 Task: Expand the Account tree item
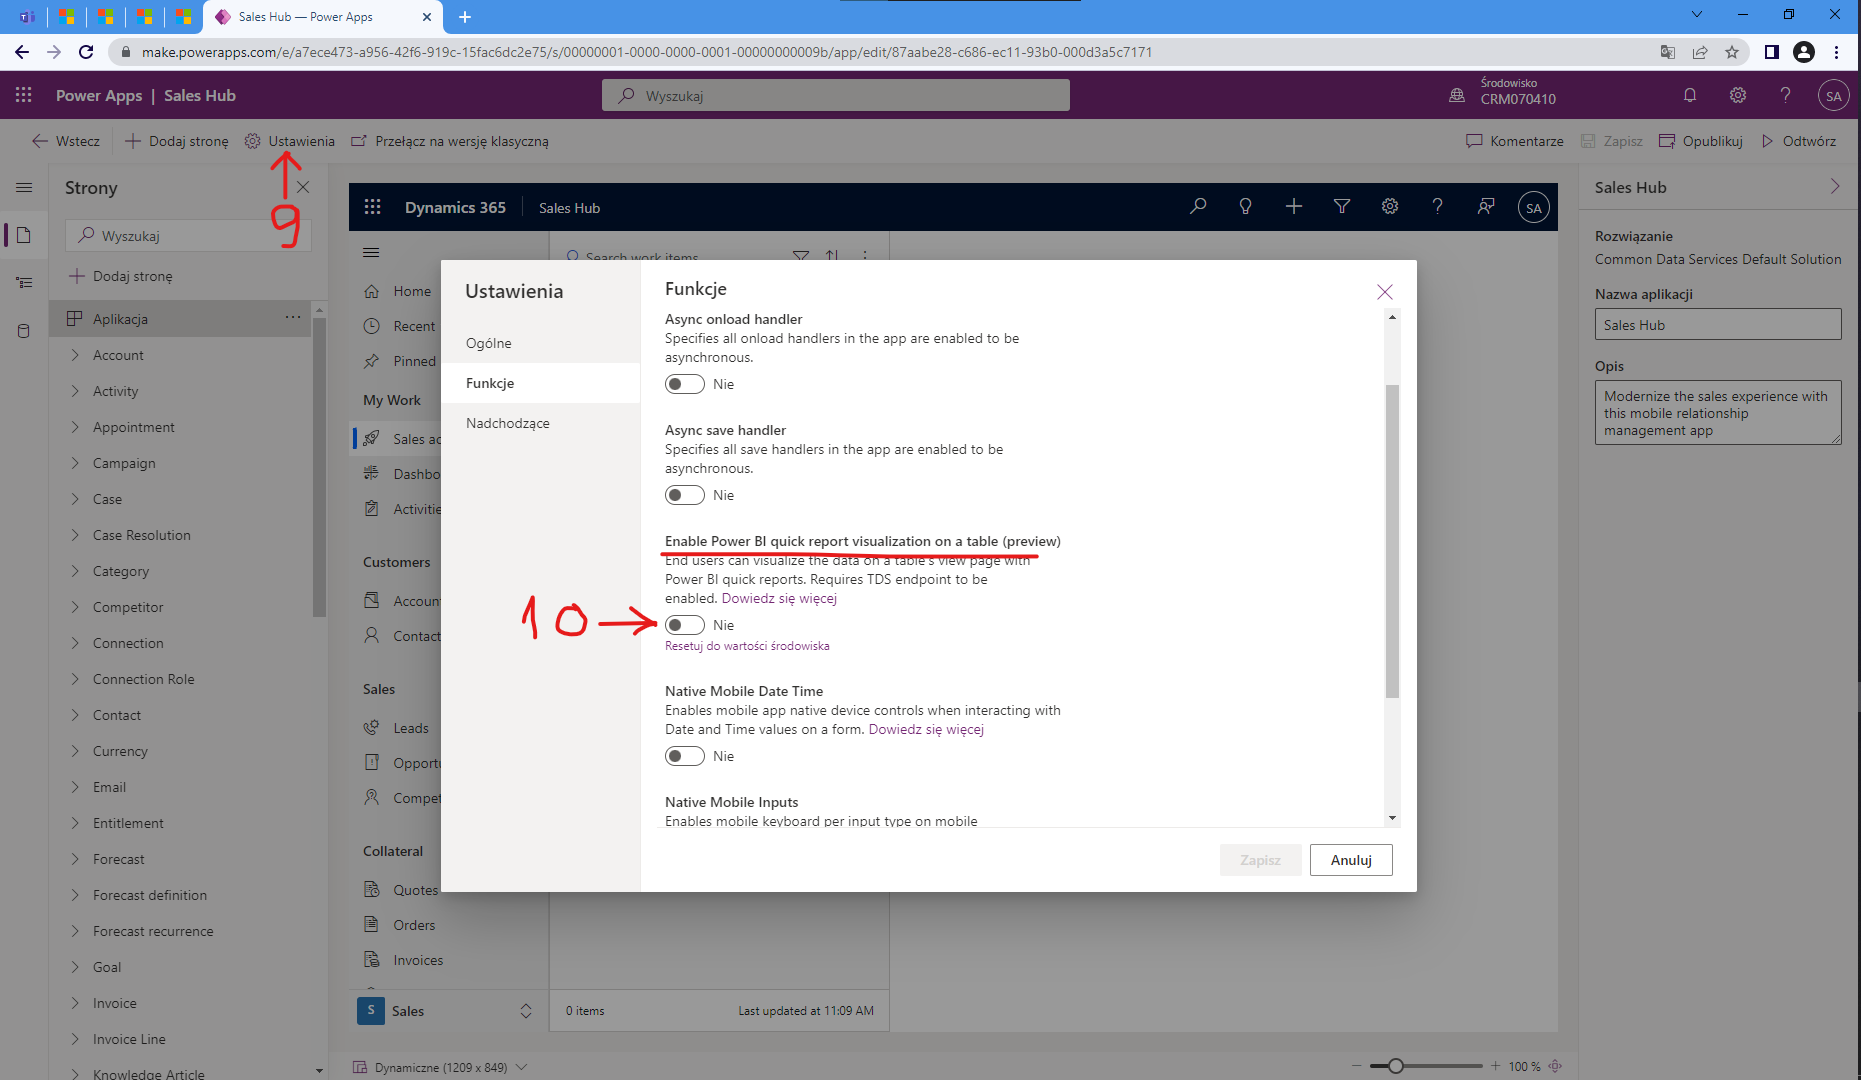[75, 354]
